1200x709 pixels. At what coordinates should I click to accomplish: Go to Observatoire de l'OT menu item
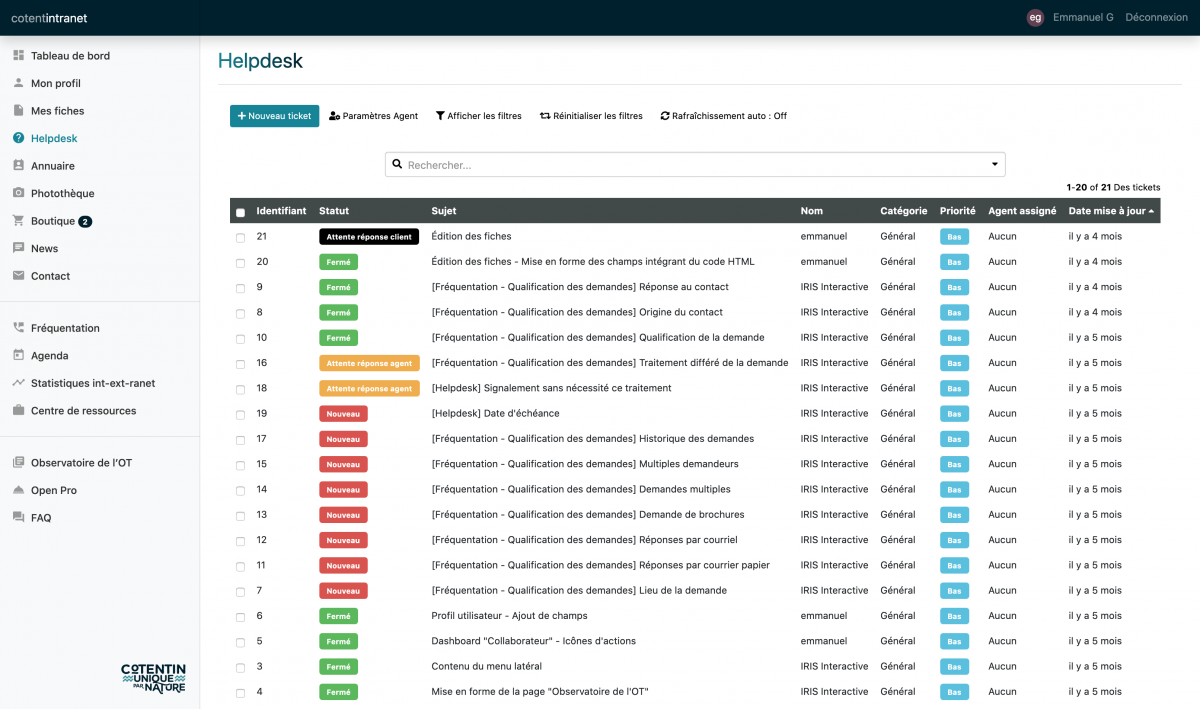(81, 463)
